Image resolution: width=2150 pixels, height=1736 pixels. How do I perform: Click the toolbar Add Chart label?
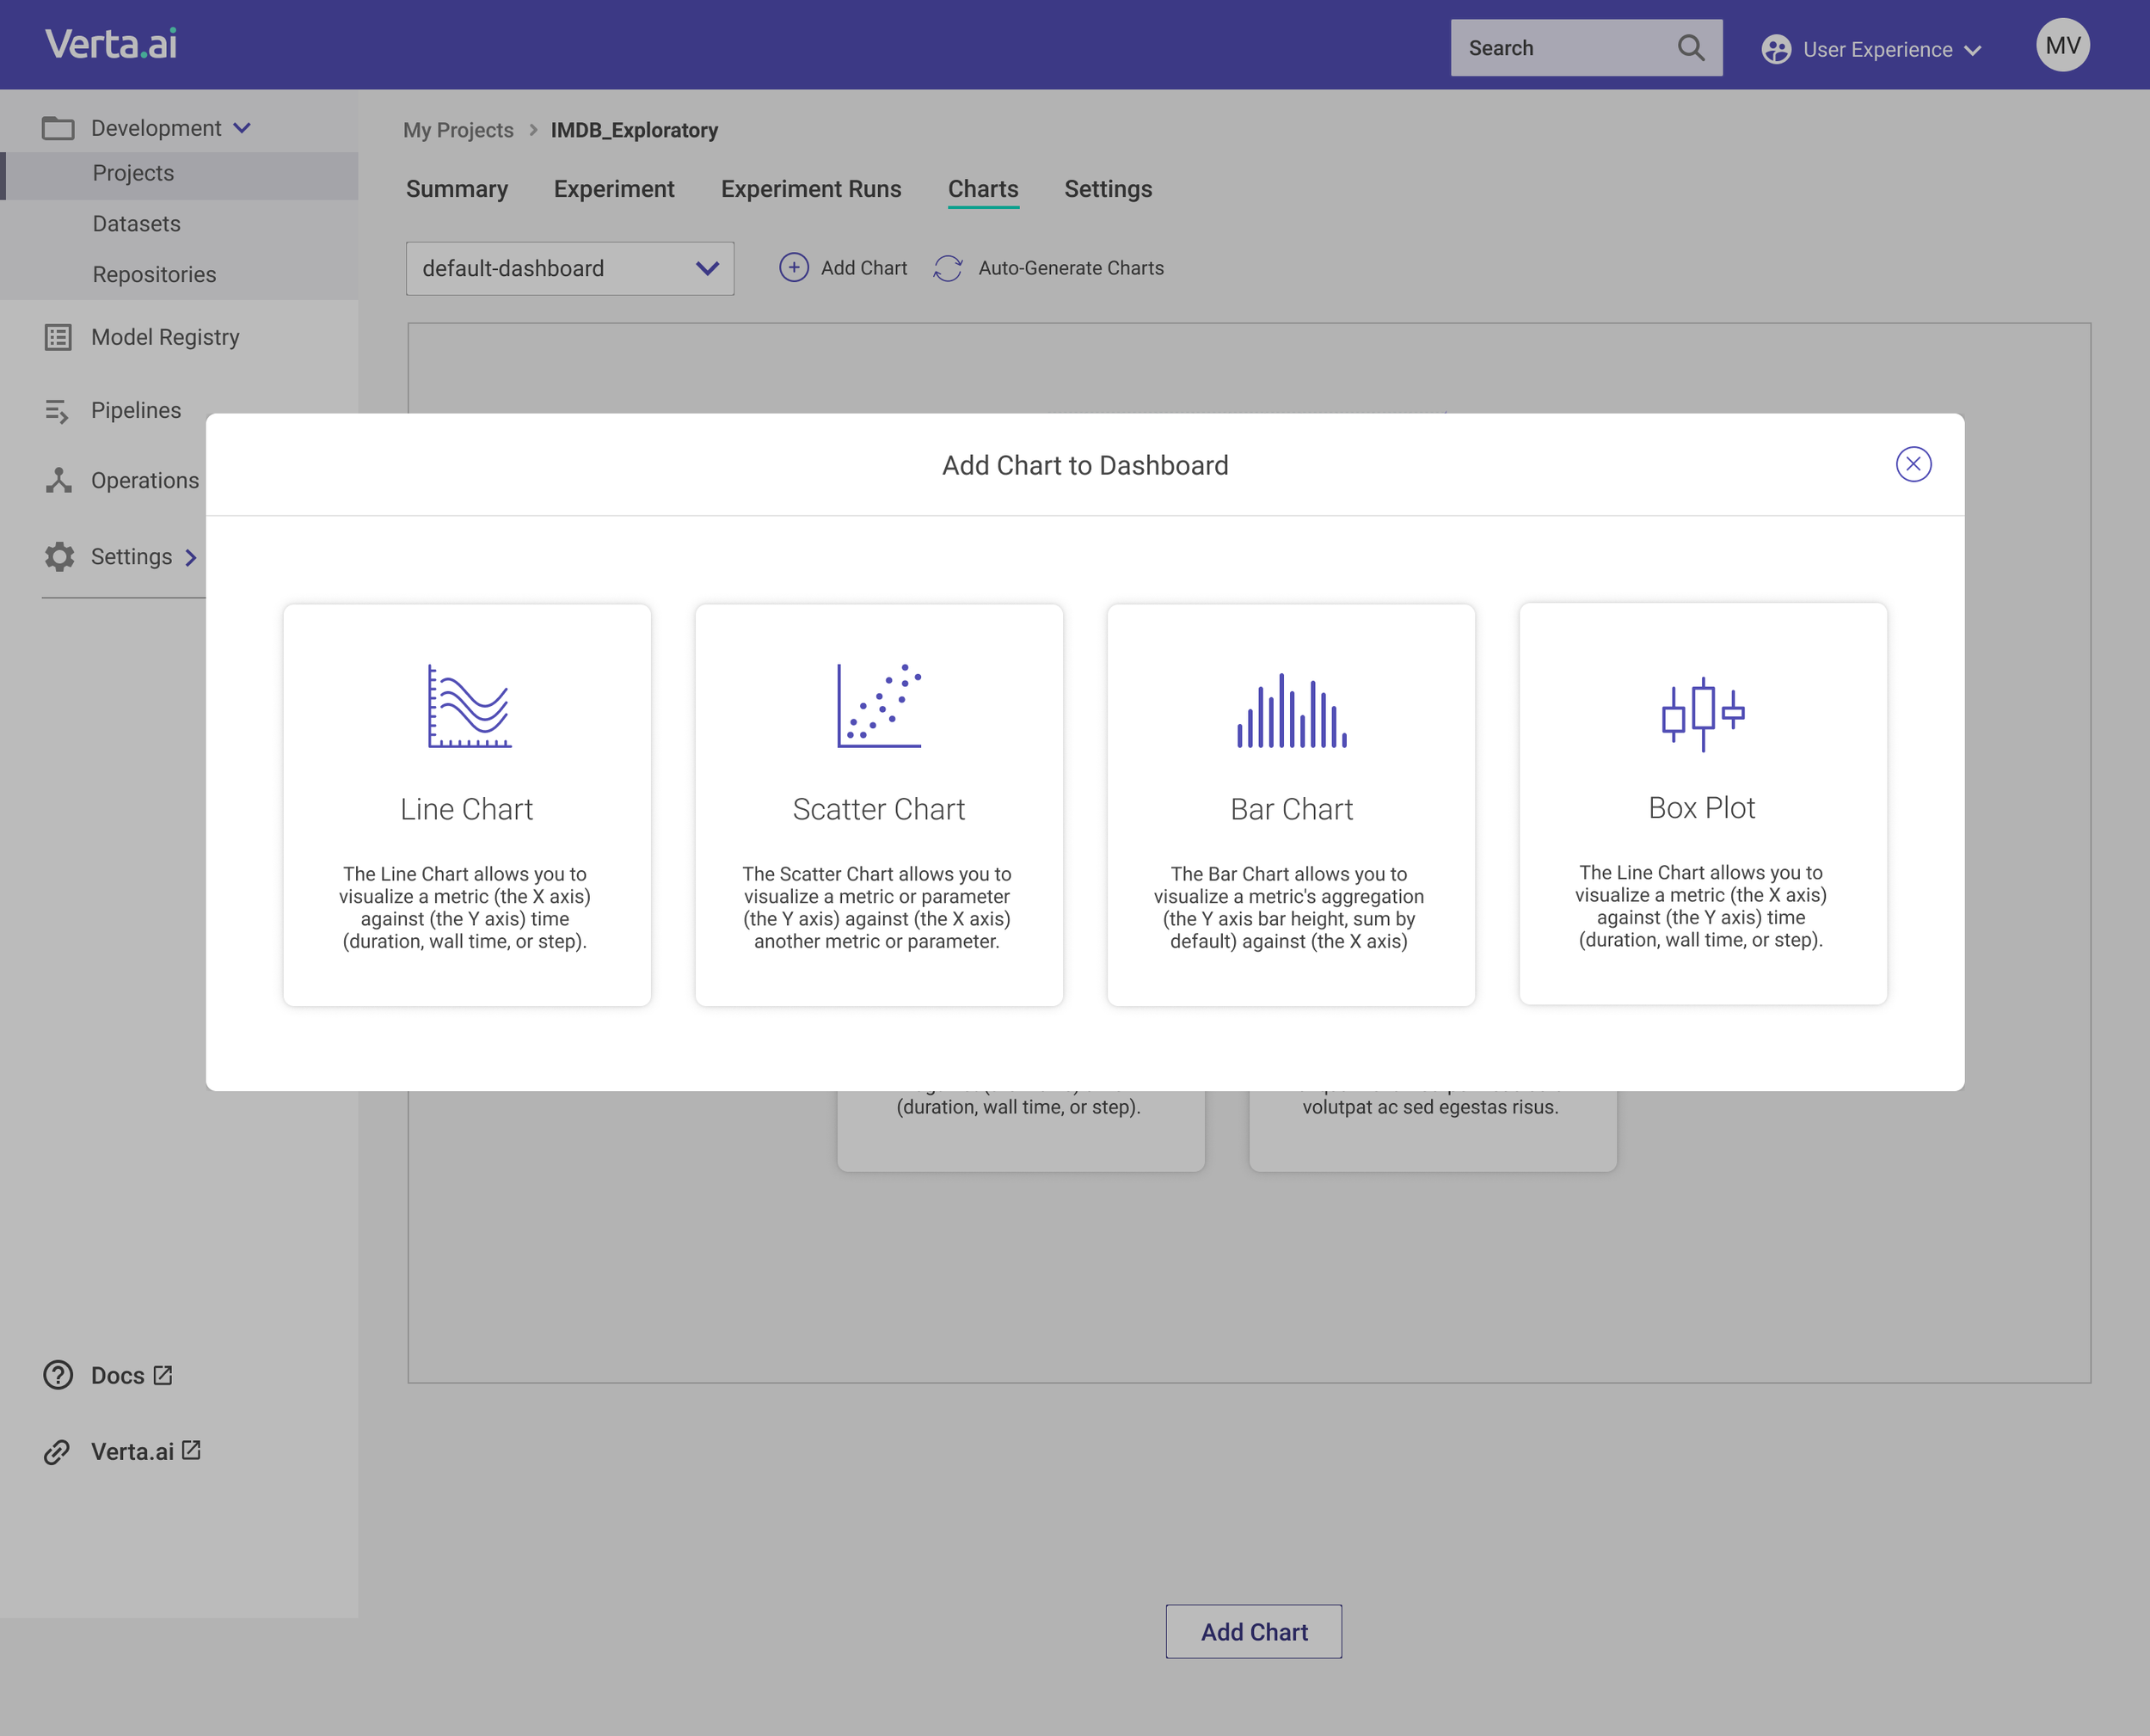[x=864, y=268]
